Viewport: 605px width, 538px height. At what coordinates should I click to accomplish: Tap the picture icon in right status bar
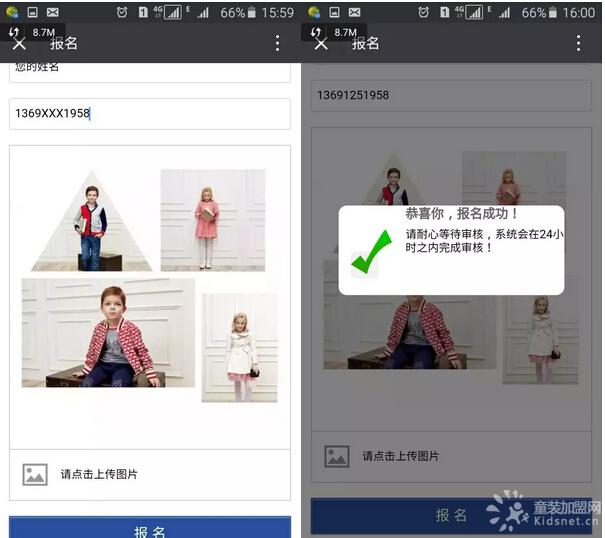pyautogui.click(x=334, y=12)
